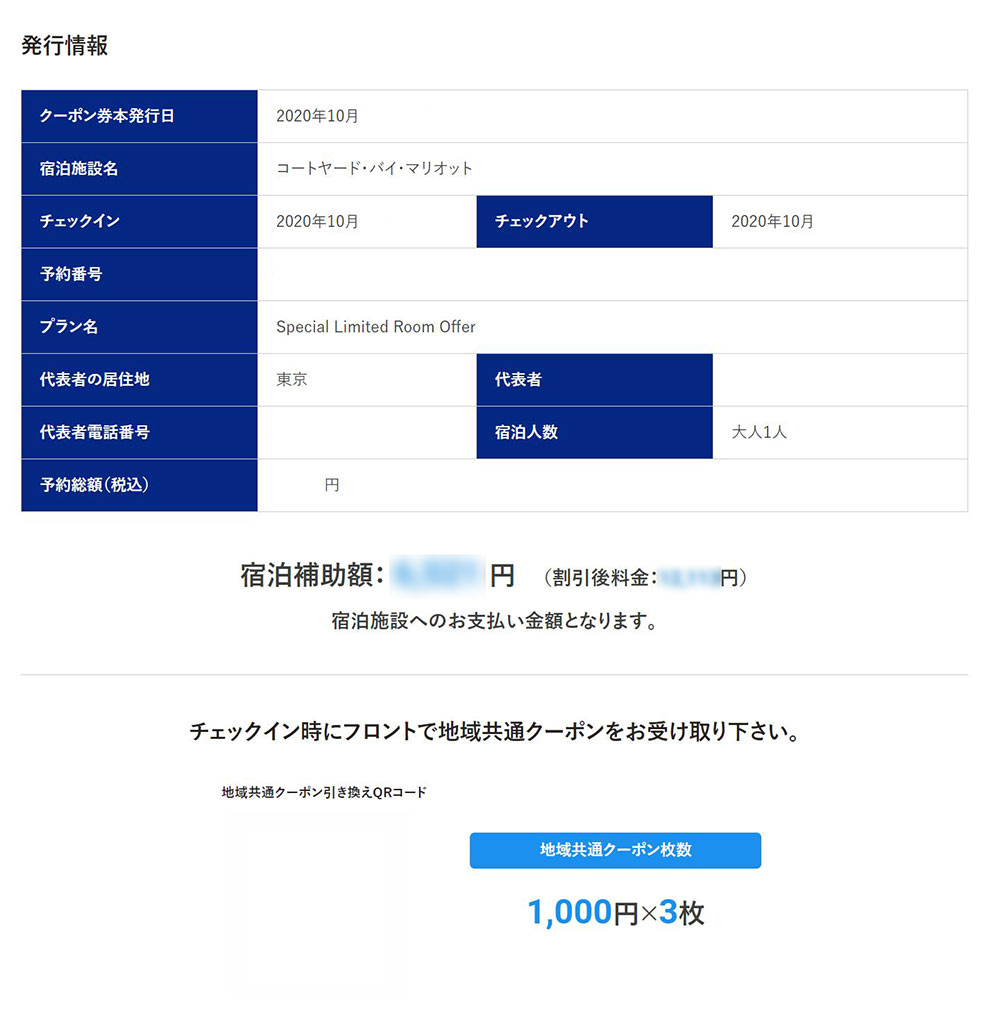The image size is (1001, 1032).
Task: Click the 1,000円×3枚 coupon count text
Action: coord(615,912)
